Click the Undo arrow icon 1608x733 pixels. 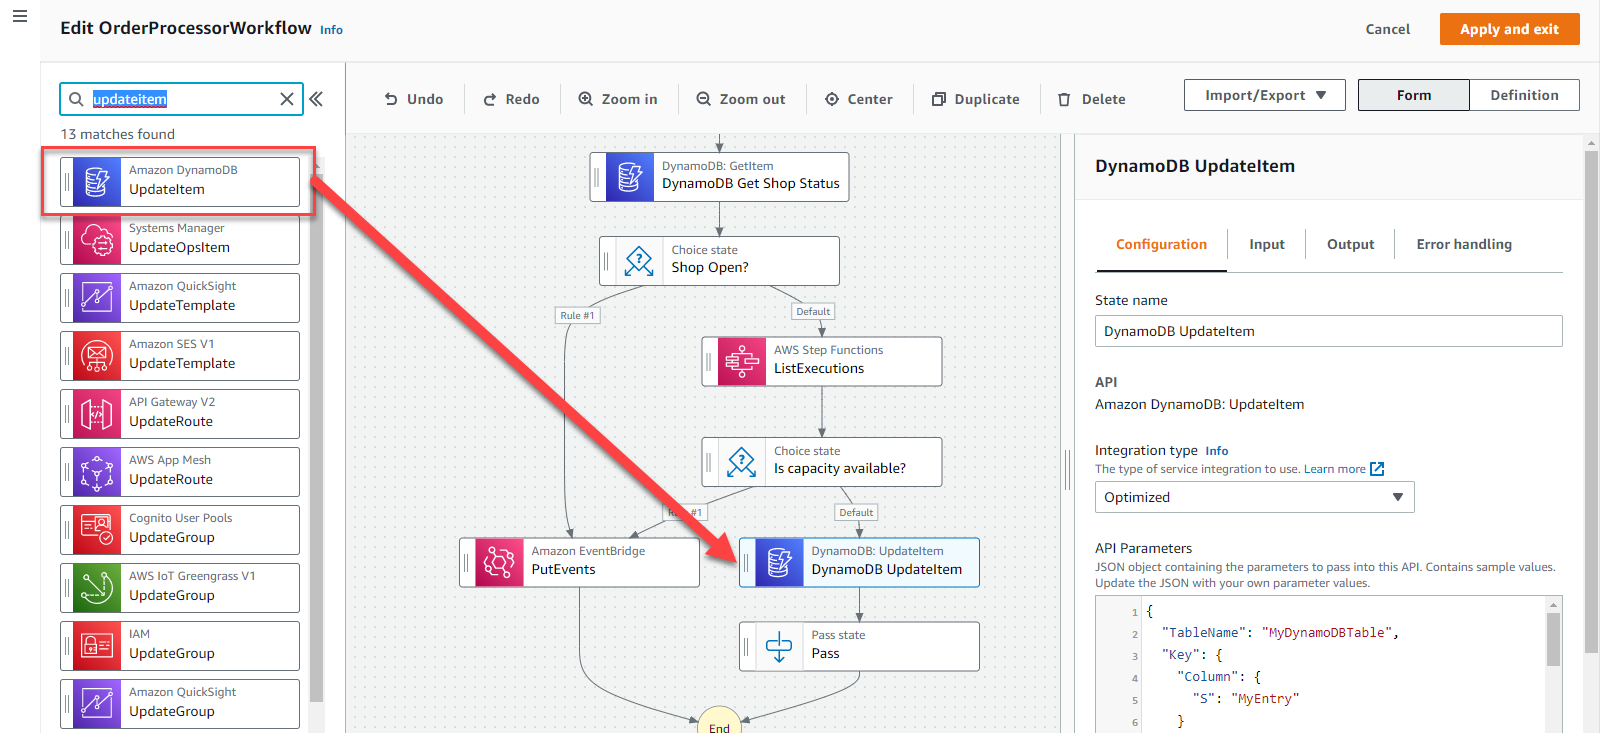[391, 99]
